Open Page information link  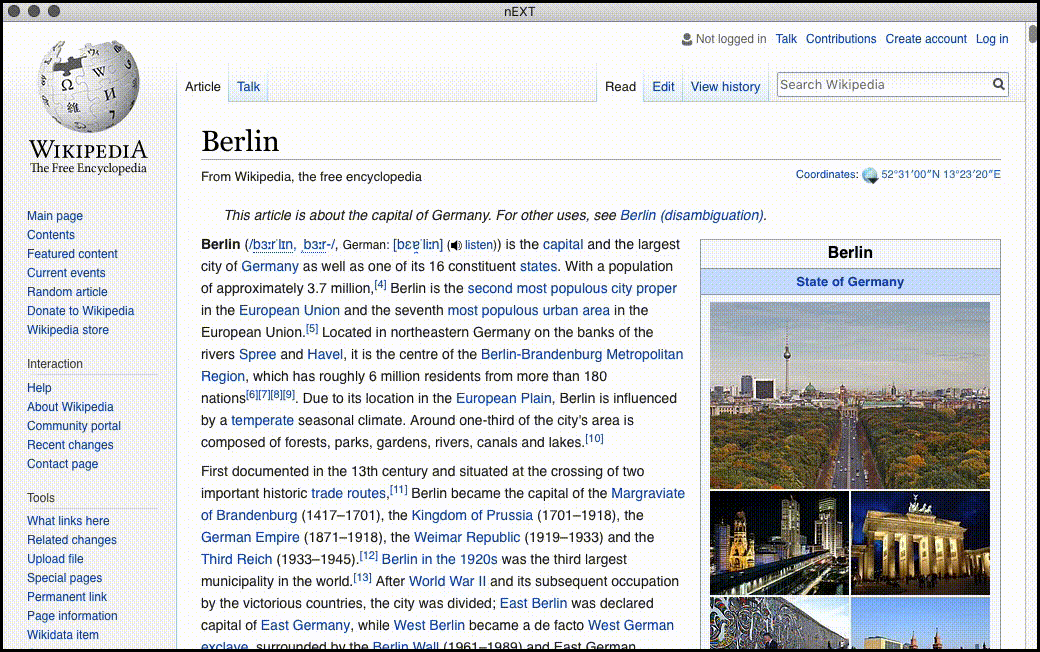tap(72, 616)
